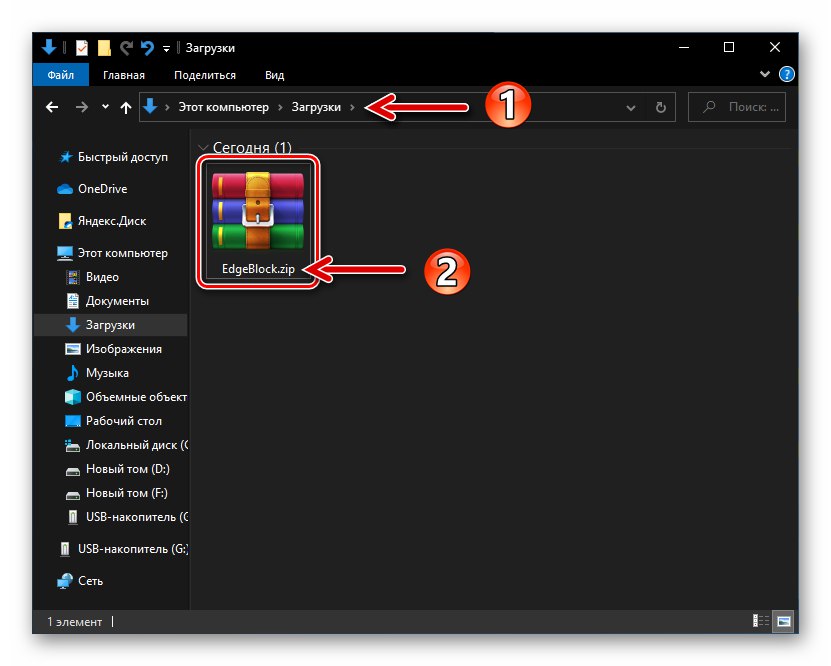
Task: Click the Properties icon in quick access toolbar
Action: pos(82,48)
